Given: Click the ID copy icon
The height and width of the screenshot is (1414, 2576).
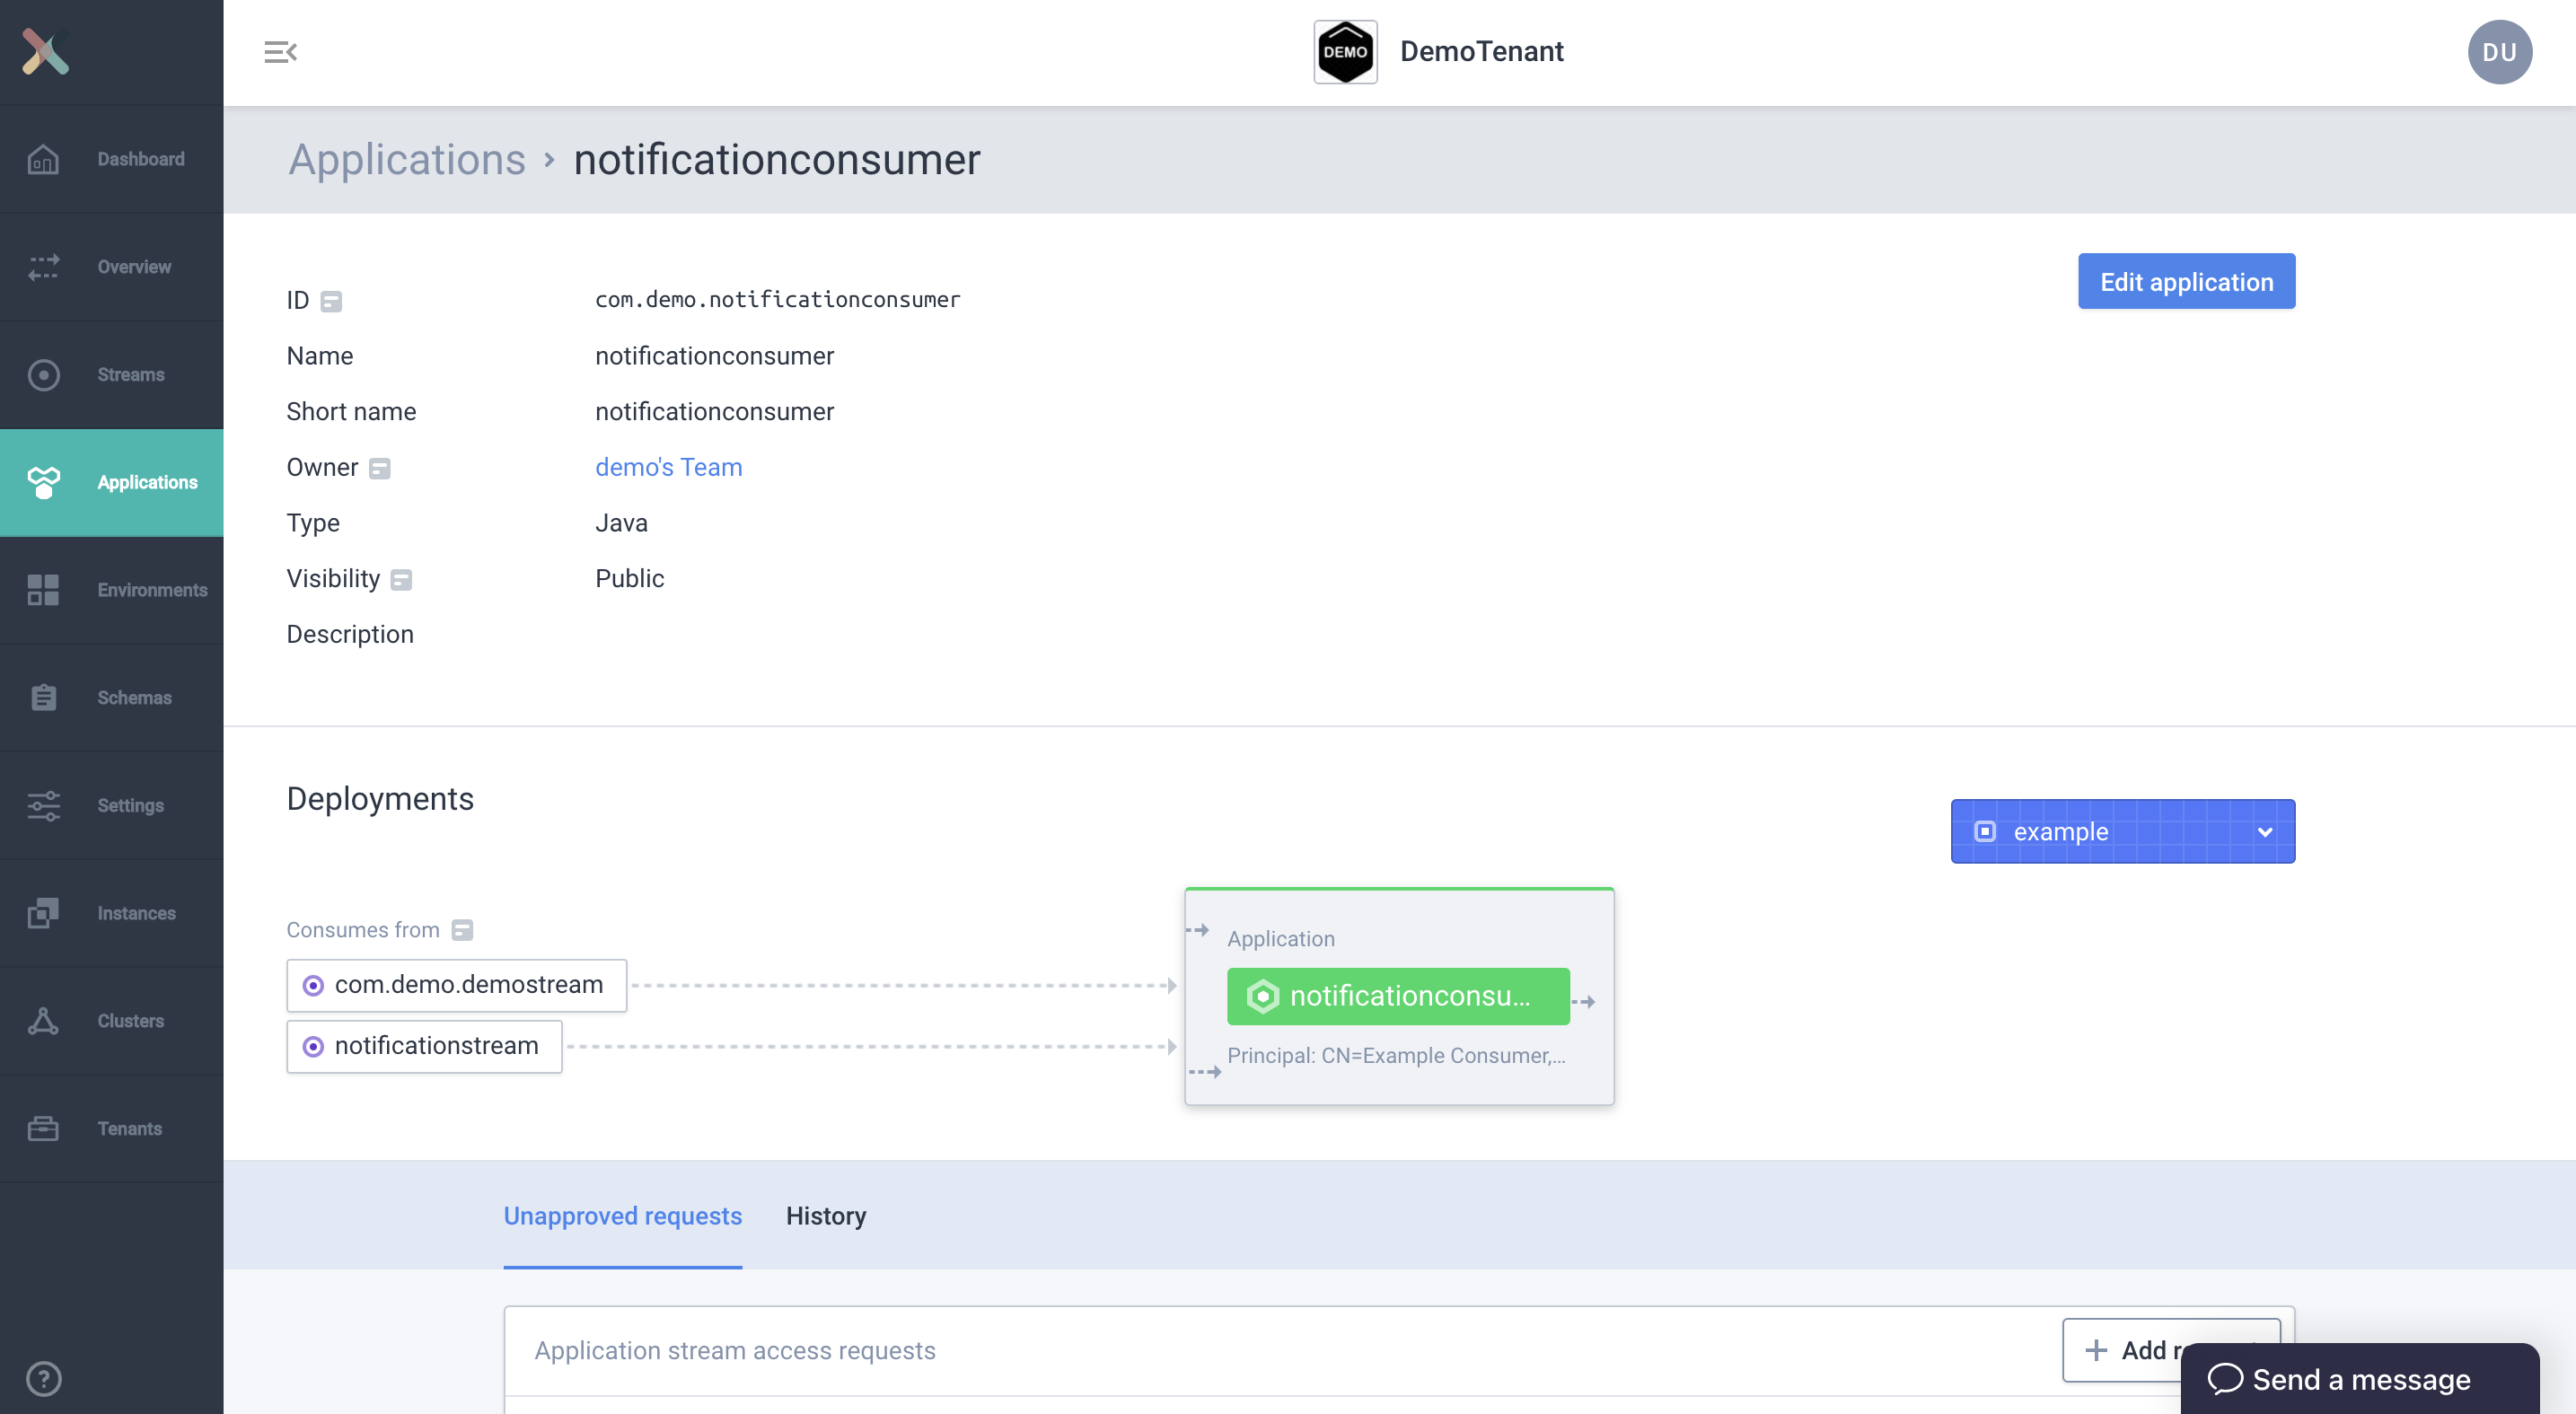Looking at the screenshot, I should coord(332,300).
